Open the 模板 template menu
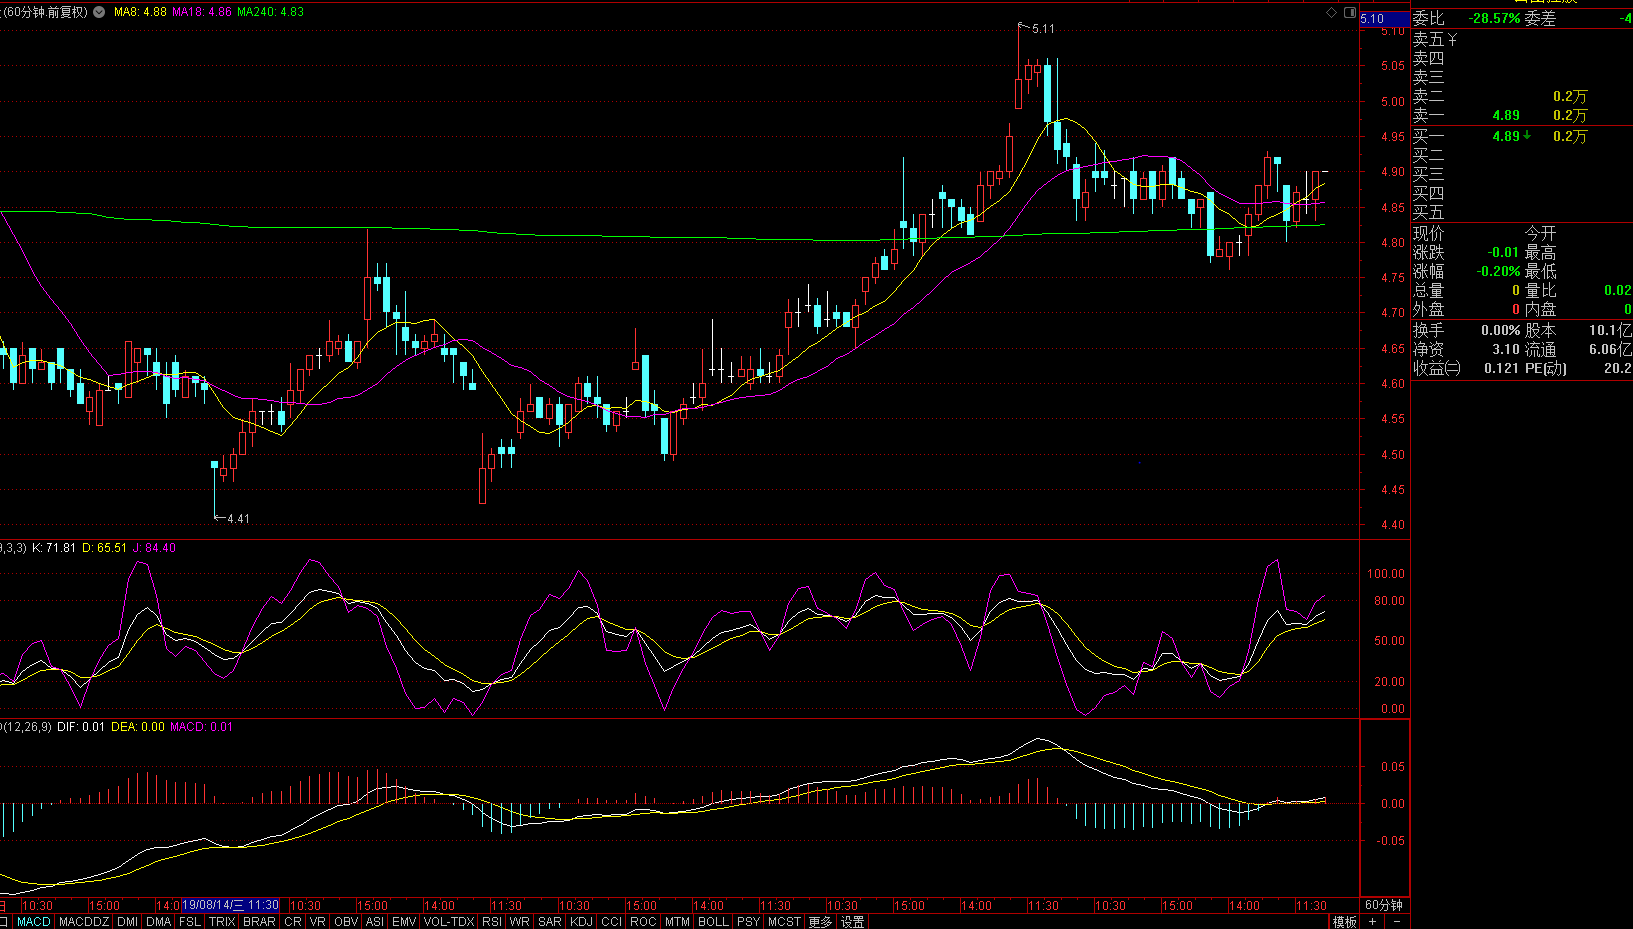The height and width of the screenshot is (929, 1633). pos(1344,922)
